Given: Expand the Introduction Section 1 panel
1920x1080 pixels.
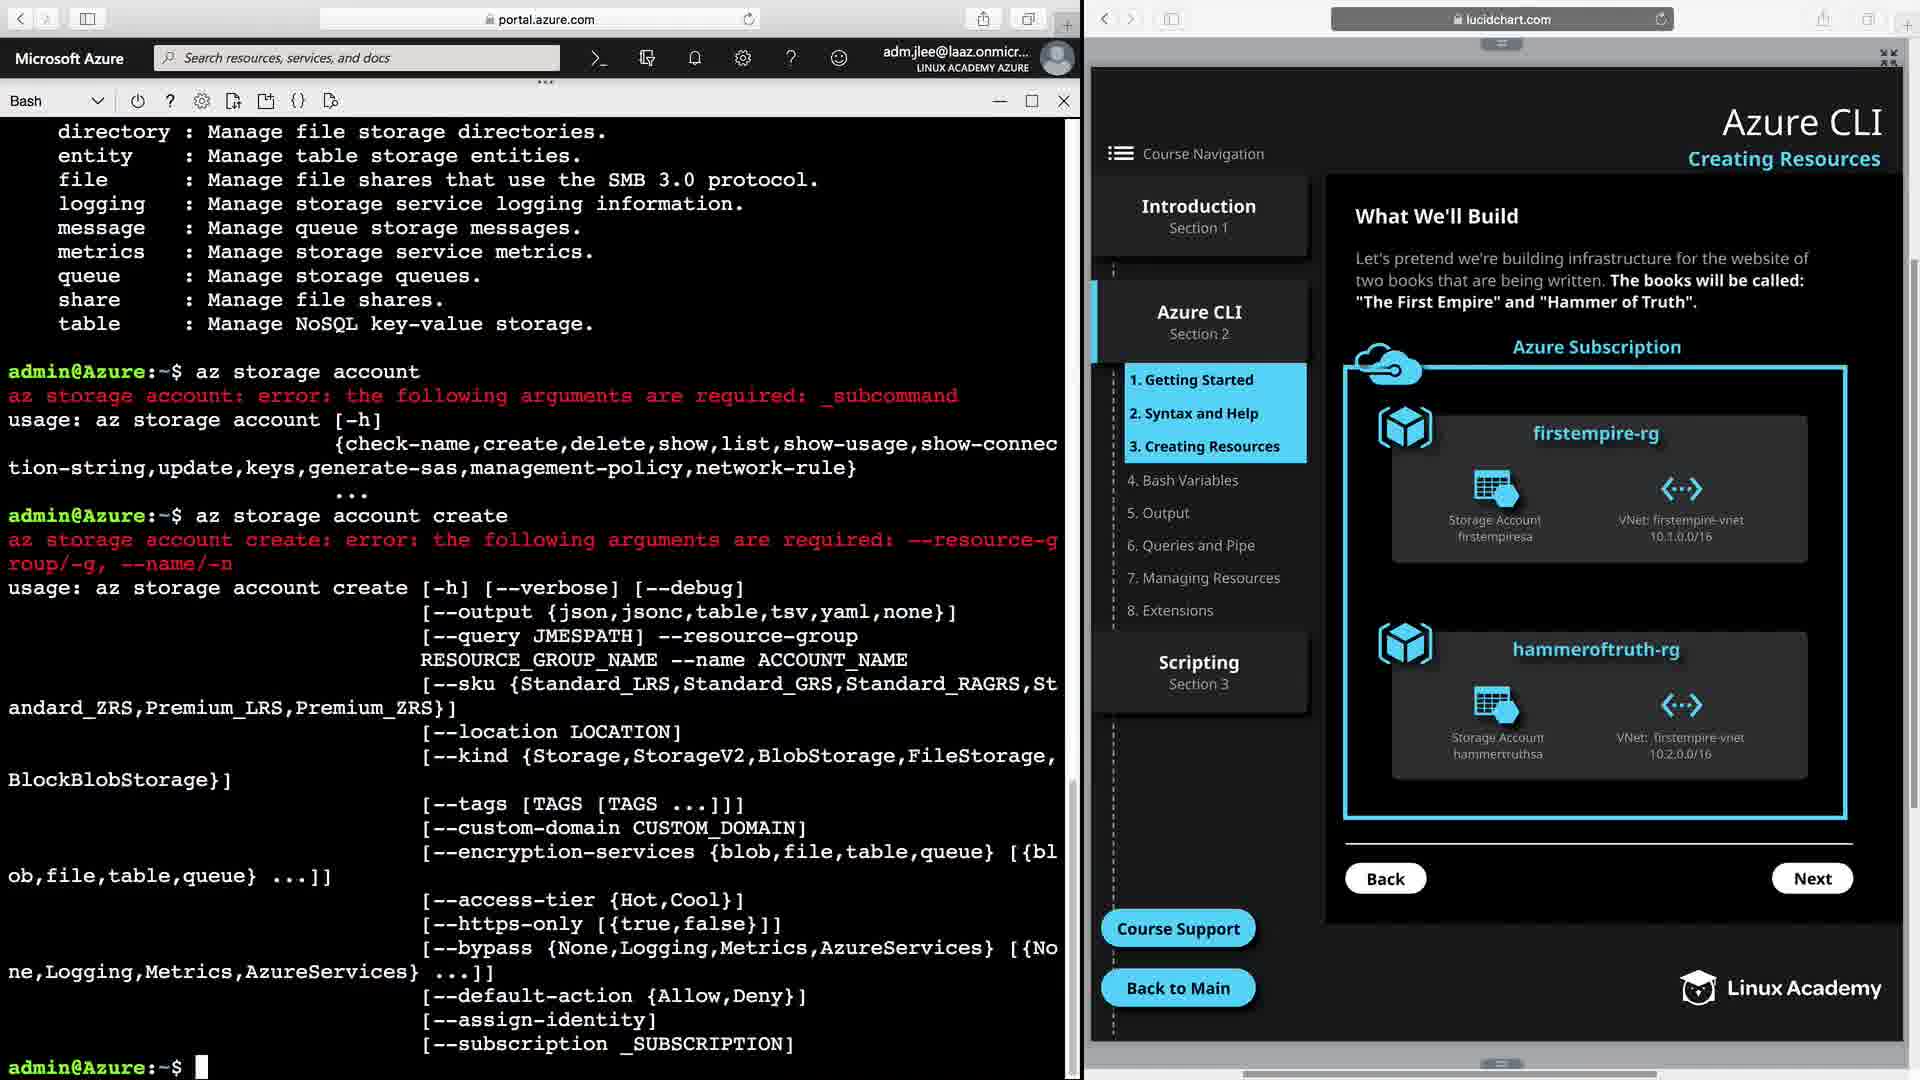Looking at the screenshot, I should coord(1198,216).
